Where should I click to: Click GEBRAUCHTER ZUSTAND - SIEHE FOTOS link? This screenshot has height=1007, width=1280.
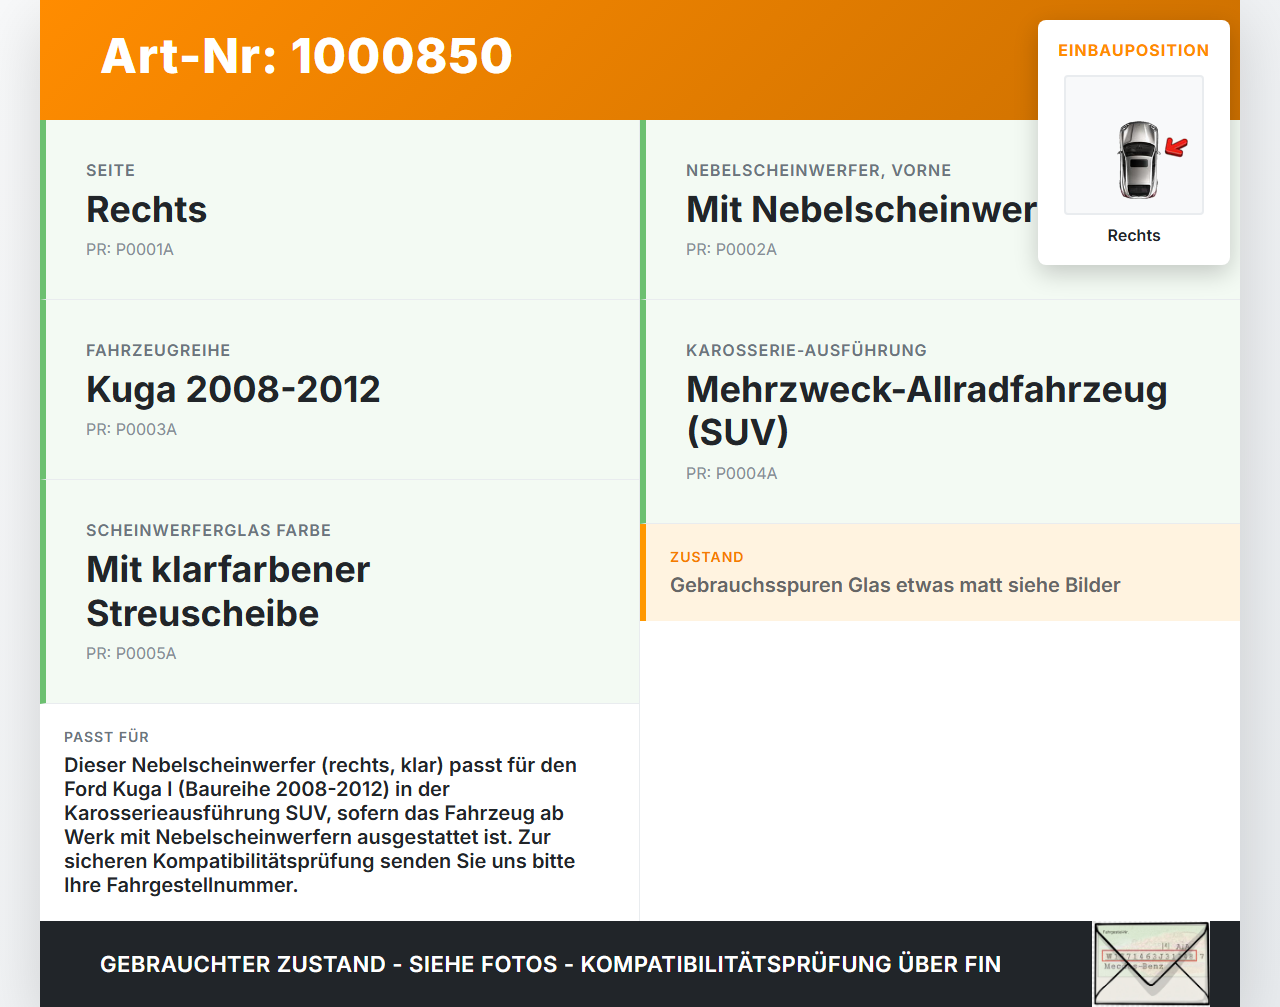(x=328, y=964)
